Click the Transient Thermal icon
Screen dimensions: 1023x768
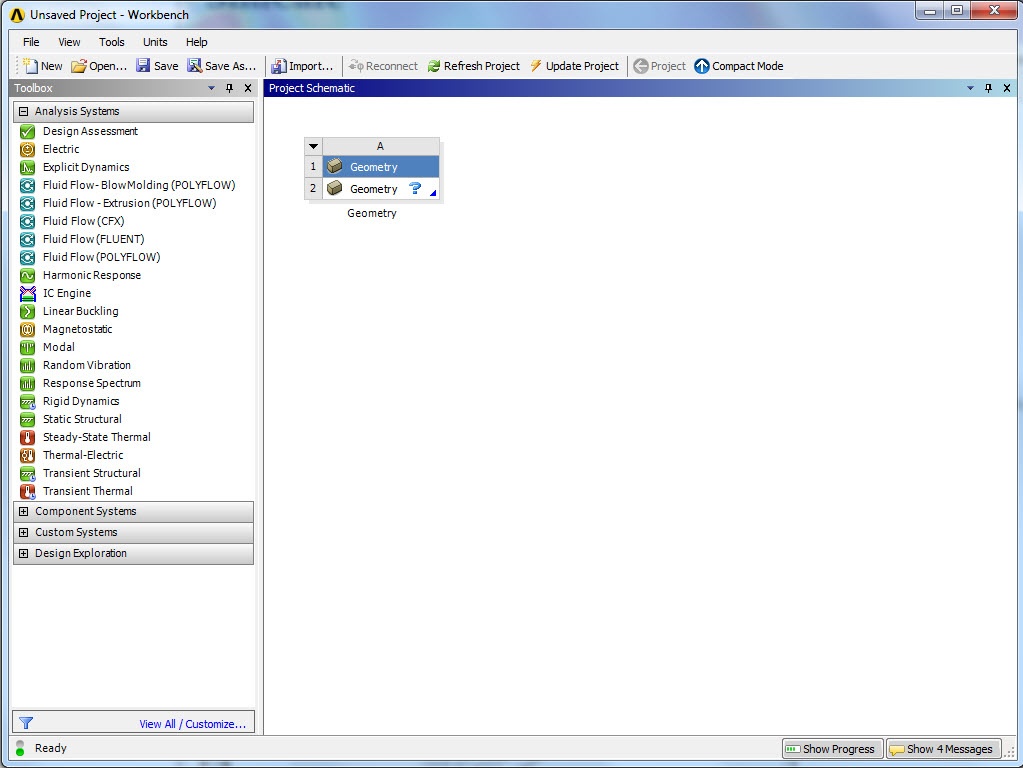click(27, 491)
